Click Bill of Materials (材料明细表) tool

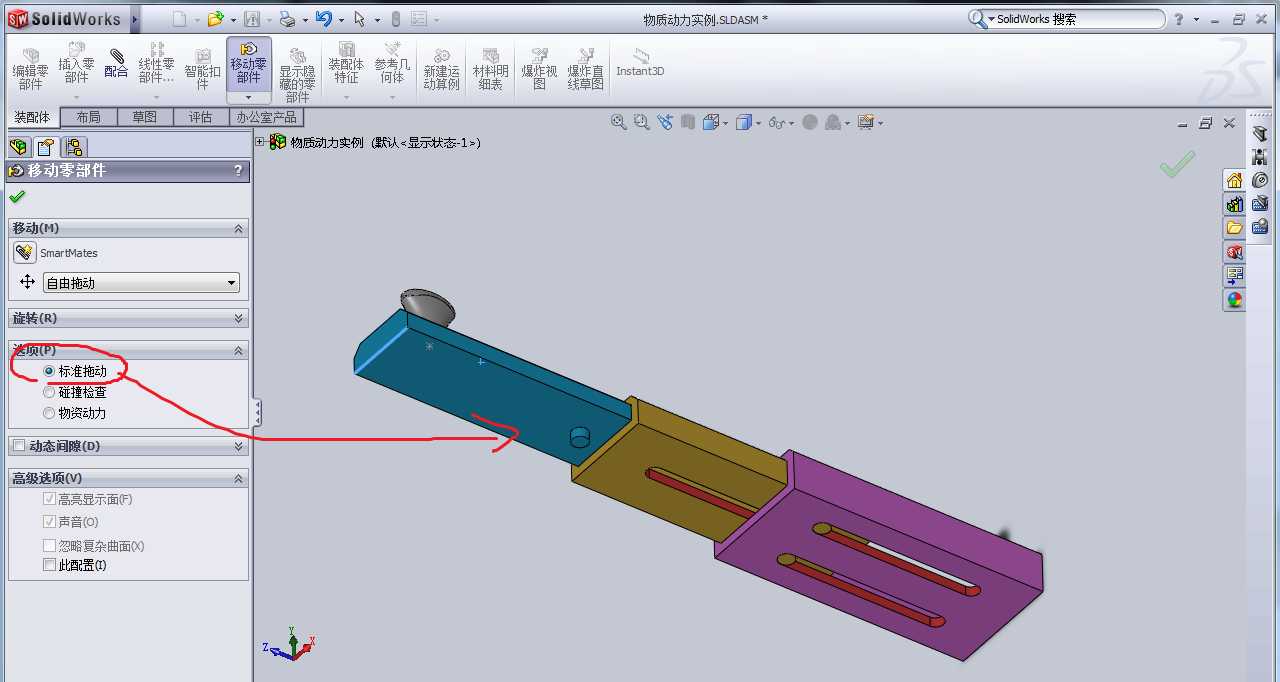490,69
